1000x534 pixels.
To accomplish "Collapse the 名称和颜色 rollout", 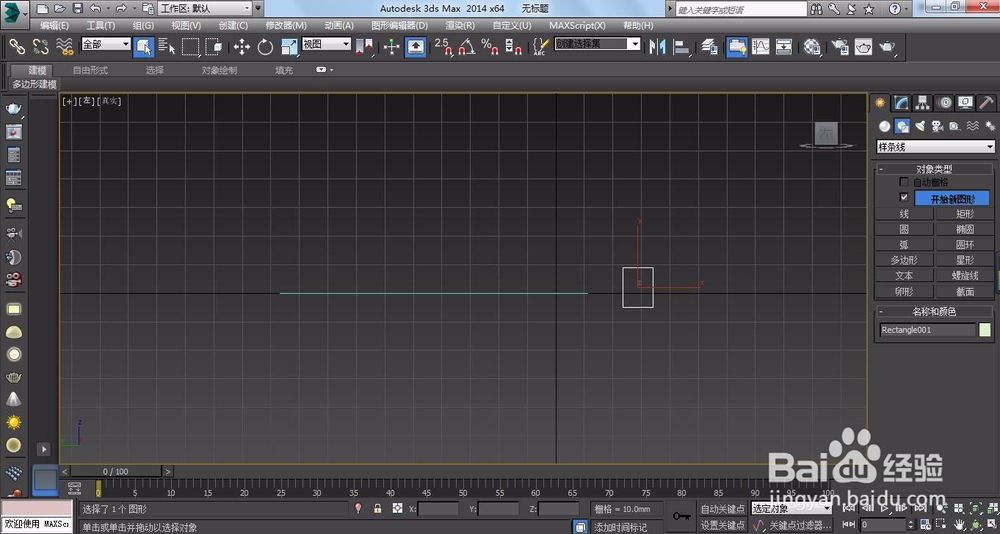I will coord(936,312).
